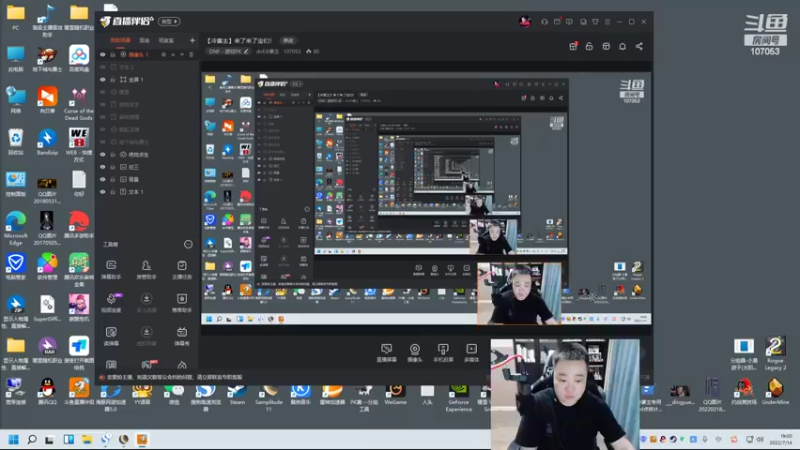Move 摄像头 1 source down with arrow
This screenshot has height=450, width=800.
click(x=182, y=55)
